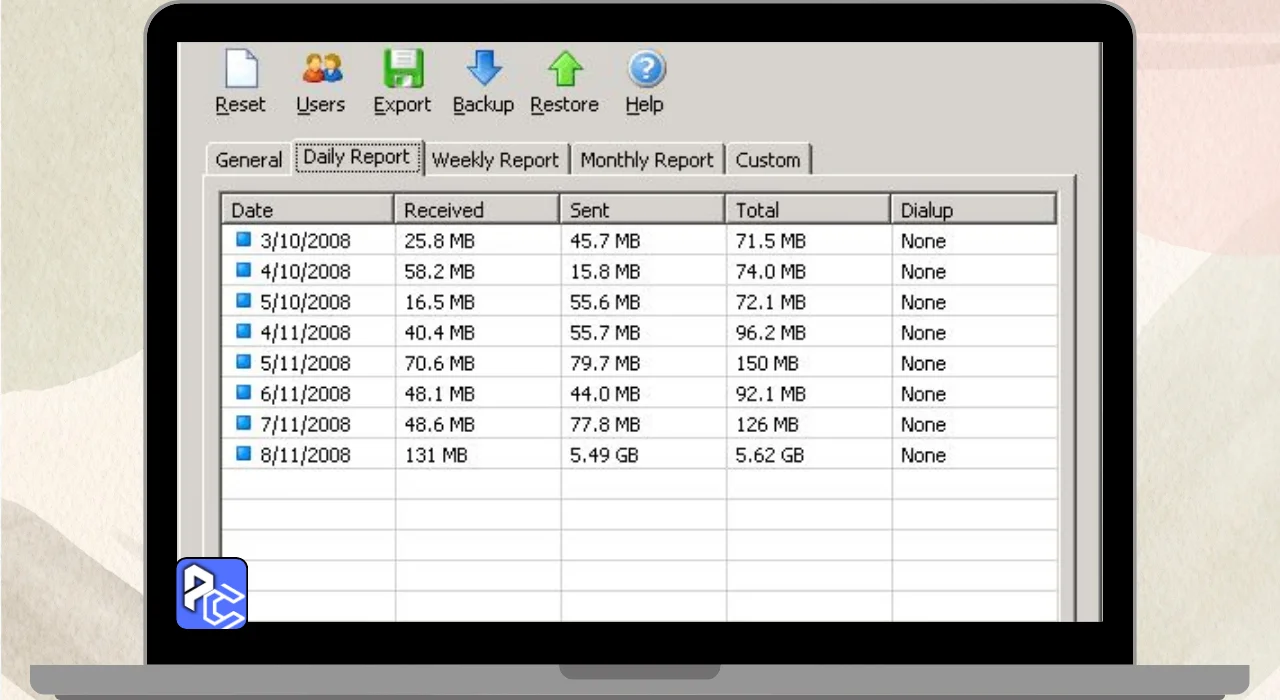Switch to the General tab
Screen dimensions: 1280x700
[x=249, y=160]
